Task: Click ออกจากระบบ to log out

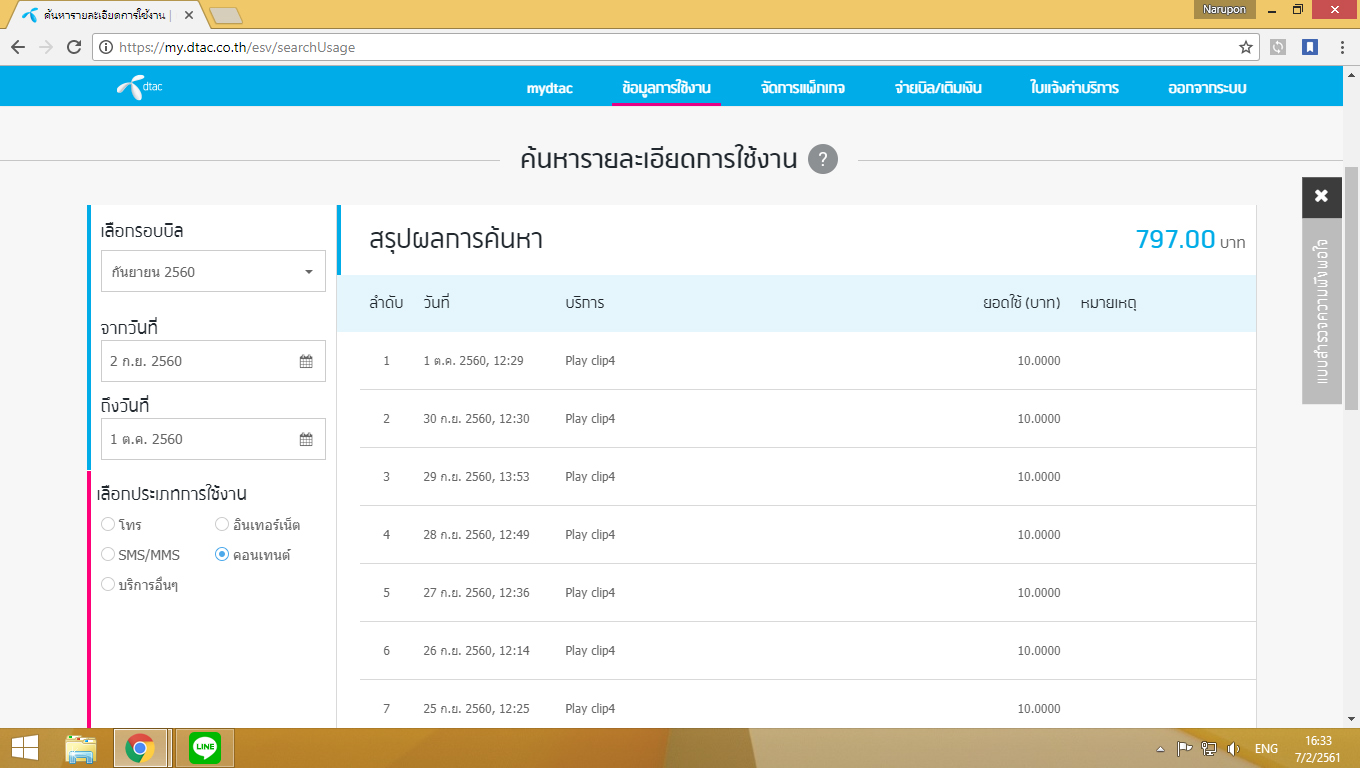Action: [x=1207, y=88]
